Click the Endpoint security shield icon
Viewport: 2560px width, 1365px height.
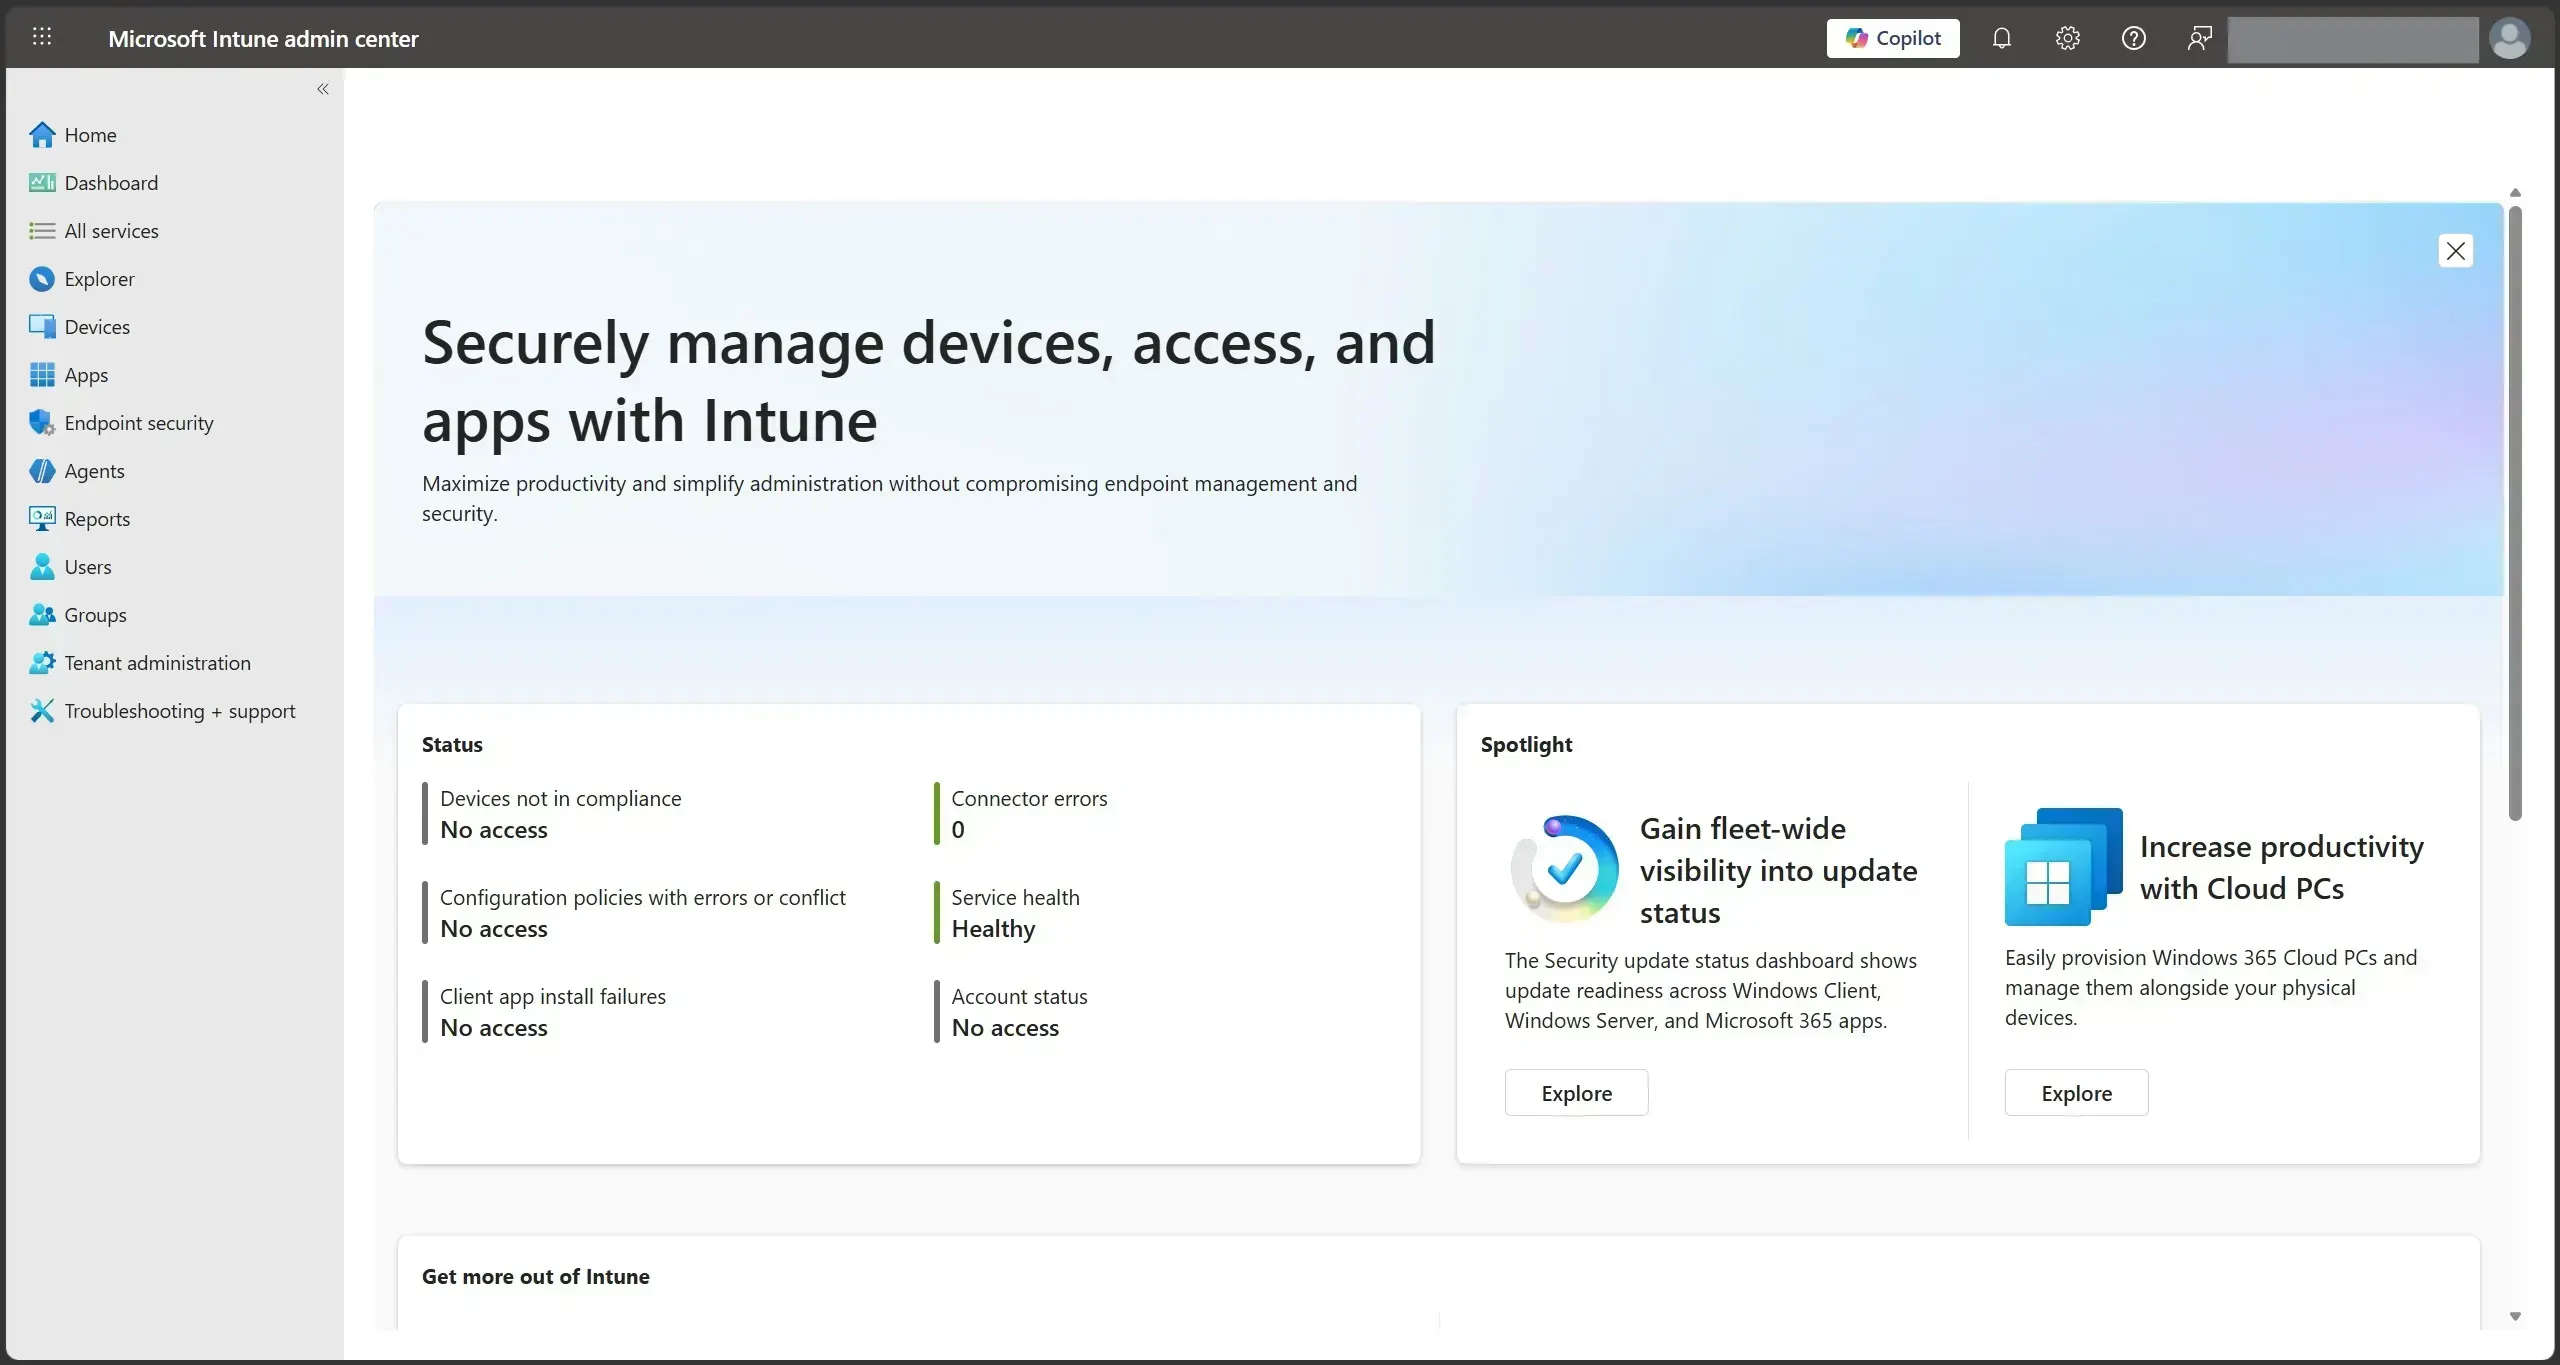[42, 423]
